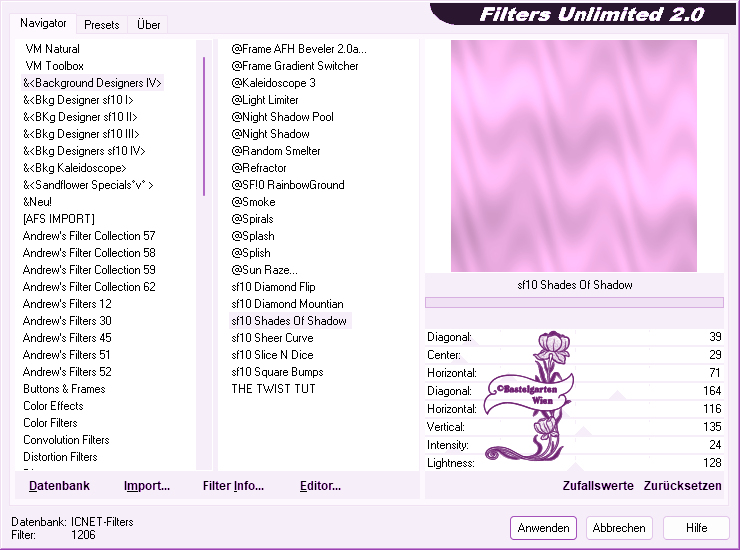
Task: Select @Random Smelter filter
Action: click(x=276, y=151)
